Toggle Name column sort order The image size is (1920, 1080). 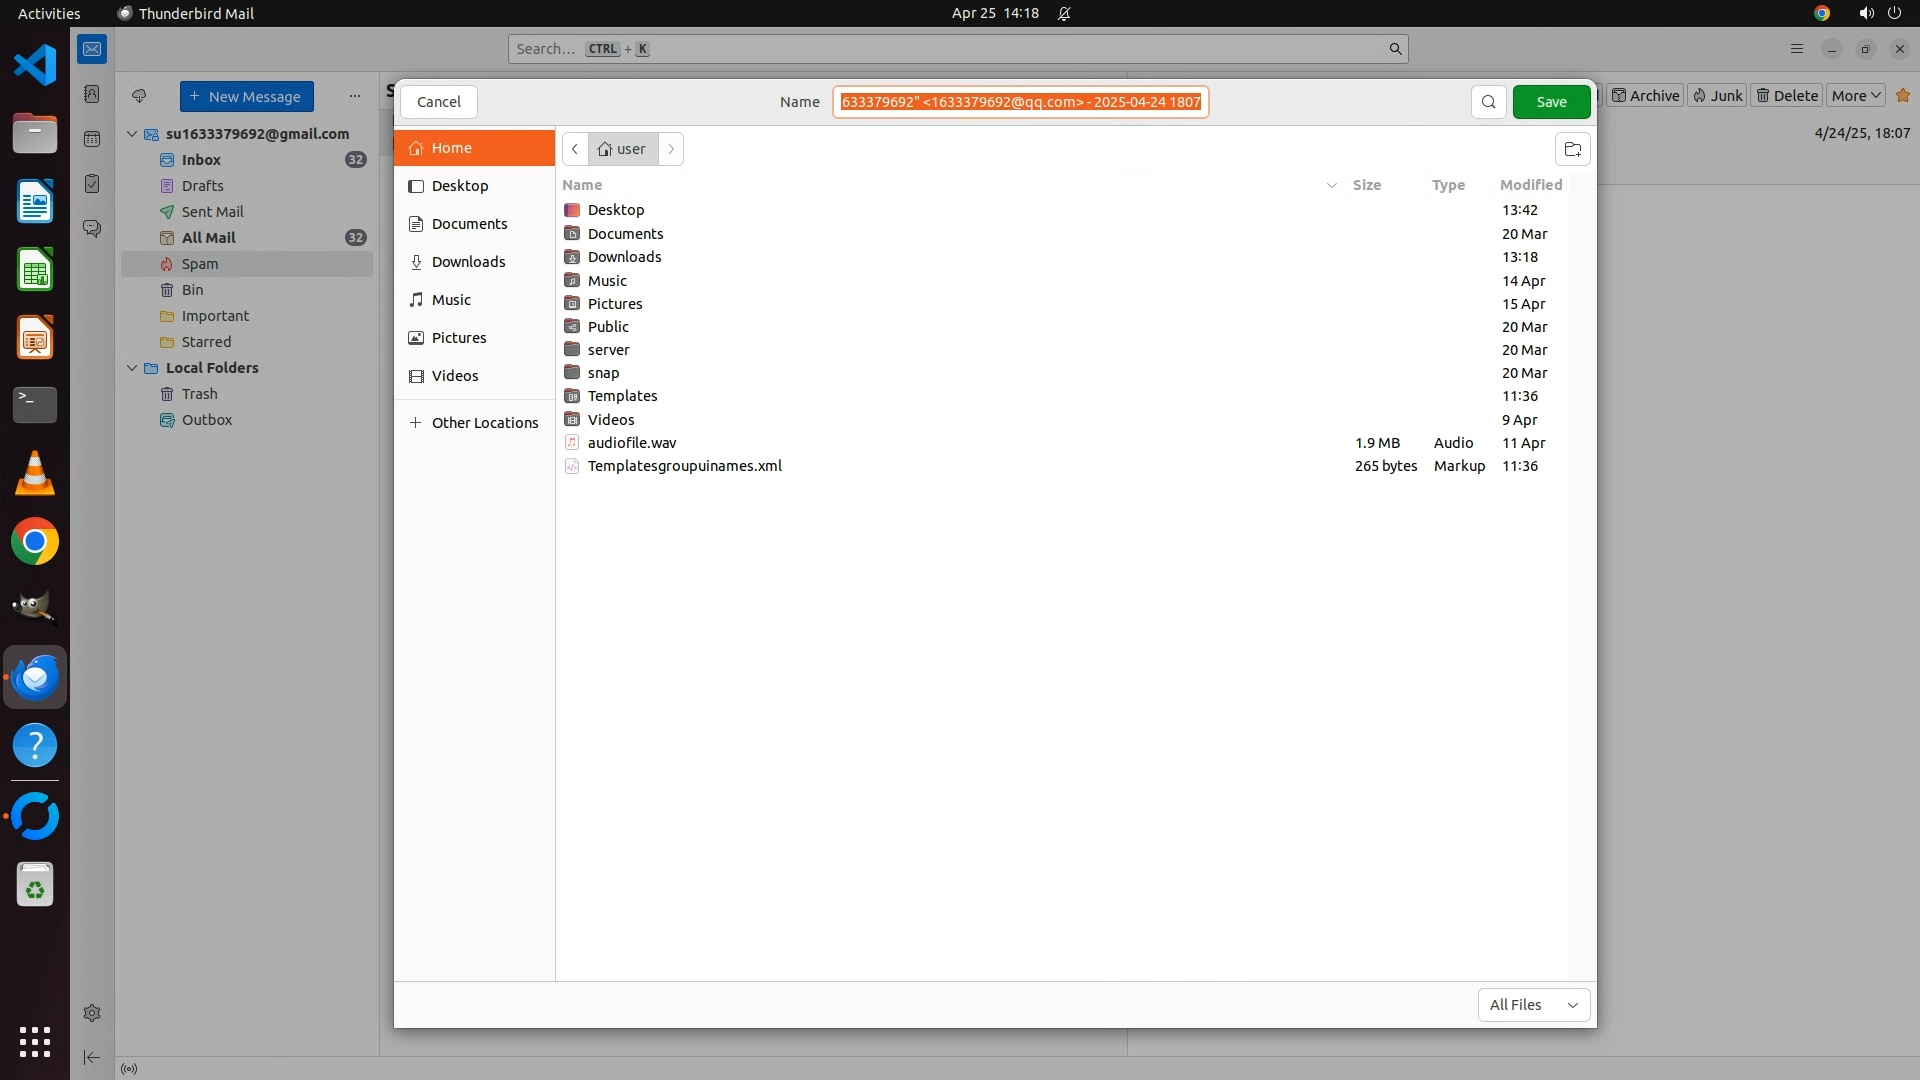click(x=583, y=185)
